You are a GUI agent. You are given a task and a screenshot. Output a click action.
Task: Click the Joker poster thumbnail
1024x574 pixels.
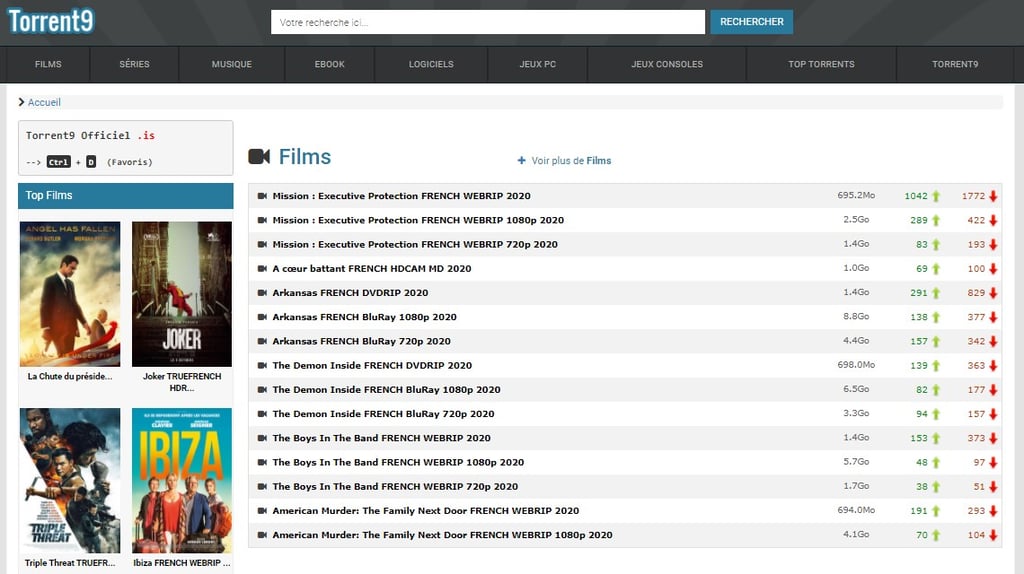[x=182, y=294]
